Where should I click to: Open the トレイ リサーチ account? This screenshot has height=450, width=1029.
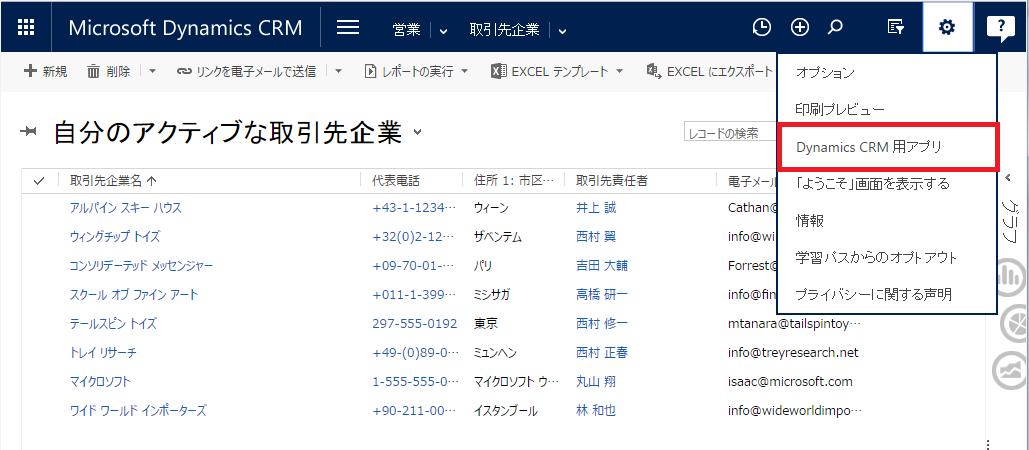(x=103, y=353)
